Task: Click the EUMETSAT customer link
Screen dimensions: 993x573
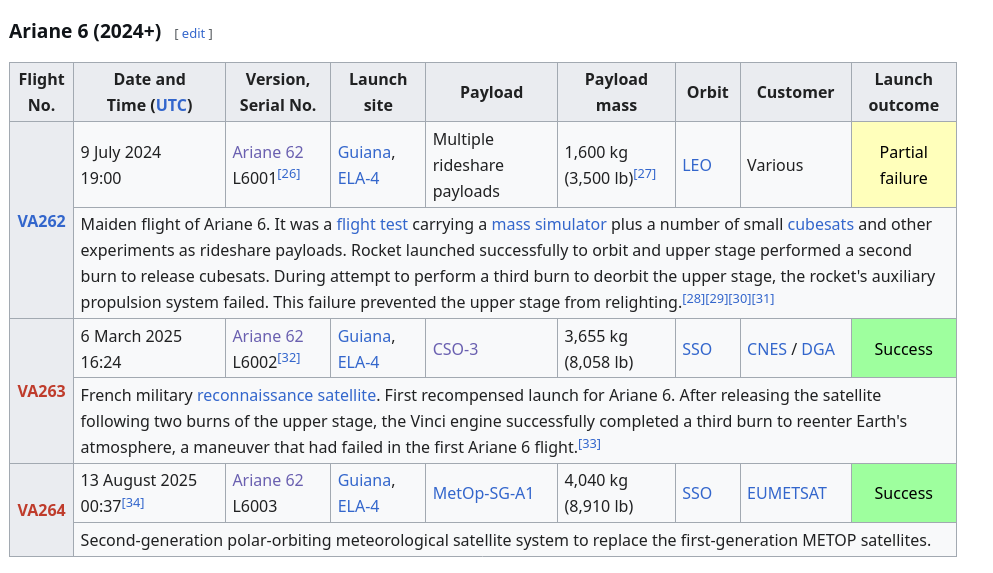Action: click(x=787, y=493)
